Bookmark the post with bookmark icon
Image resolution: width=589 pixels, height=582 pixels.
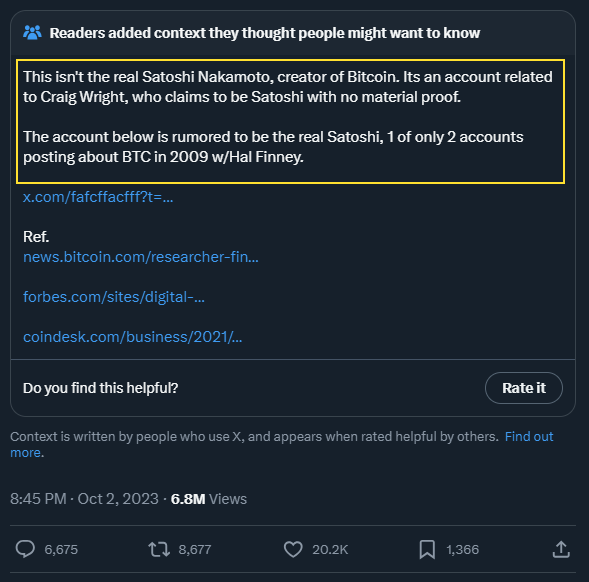427,549
